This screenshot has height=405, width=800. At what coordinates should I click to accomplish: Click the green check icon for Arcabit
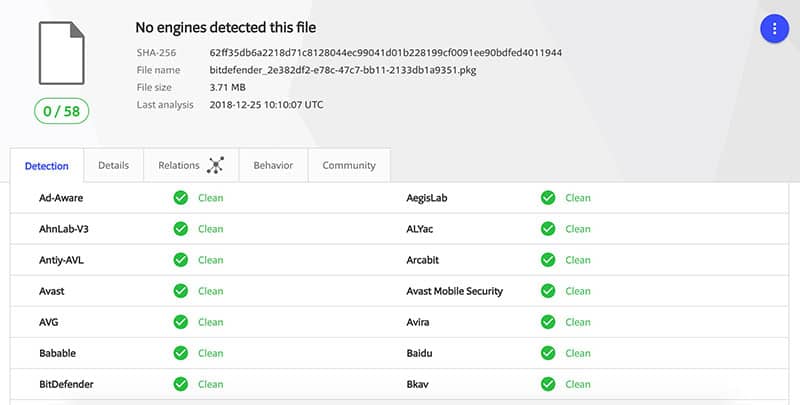(548, 260)
